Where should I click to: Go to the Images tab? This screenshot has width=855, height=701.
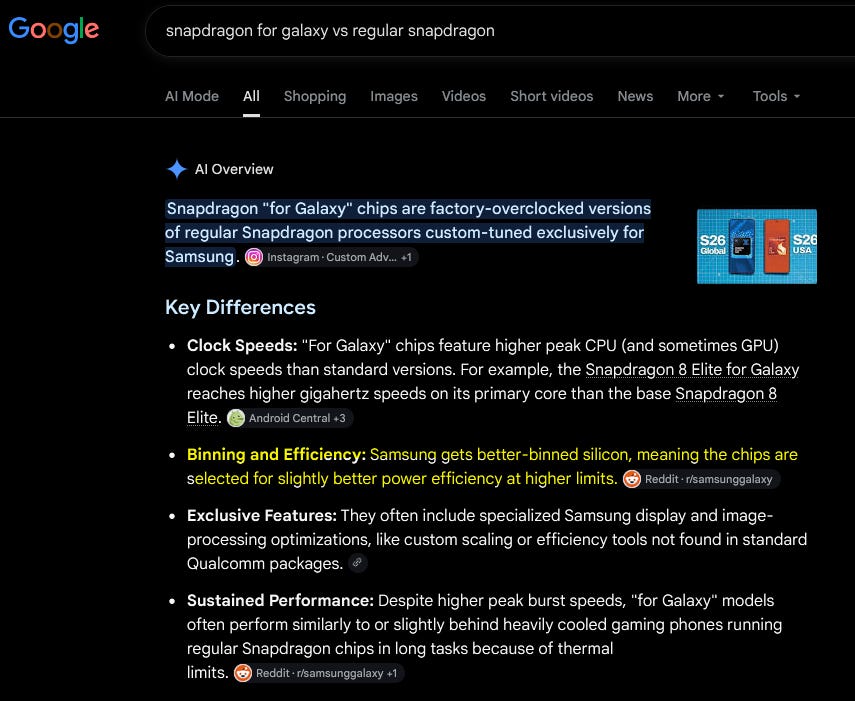394,96
